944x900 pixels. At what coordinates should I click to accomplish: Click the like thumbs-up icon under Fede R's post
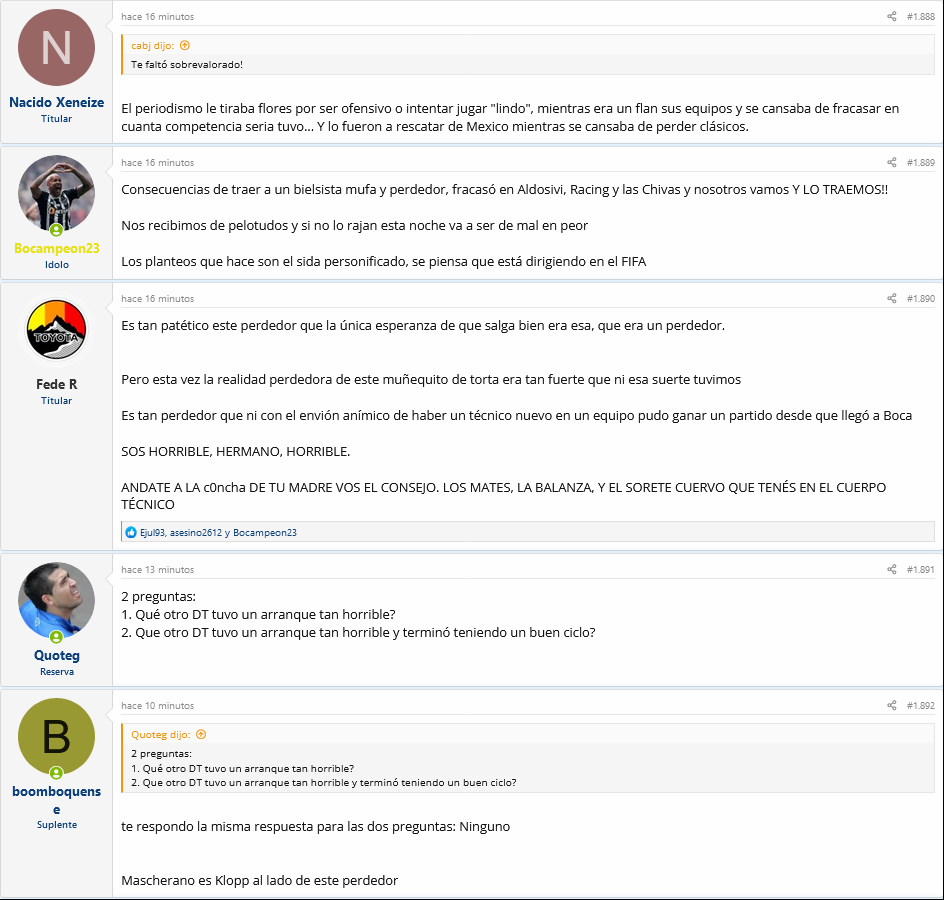click(x=131, y=532)
